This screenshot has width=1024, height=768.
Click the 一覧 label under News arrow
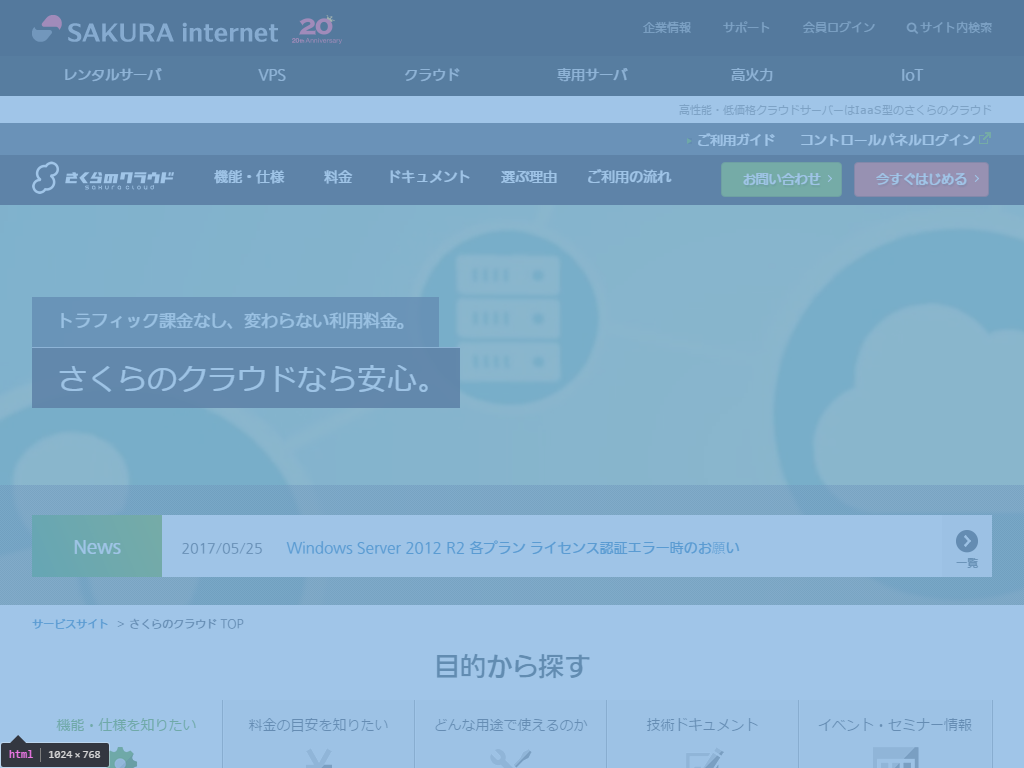coord(967,563)
